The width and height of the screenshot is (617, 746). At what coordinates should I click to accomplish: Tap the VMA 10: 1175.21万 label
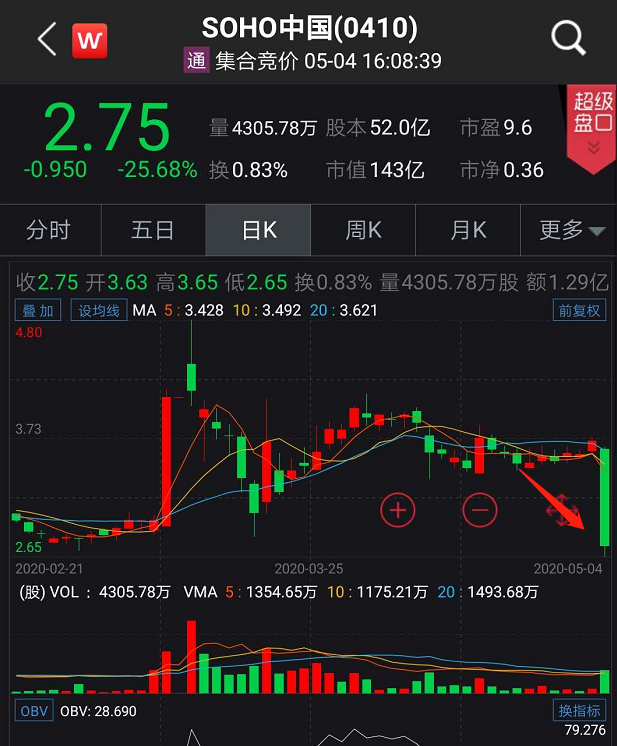[x=377, y=592]
